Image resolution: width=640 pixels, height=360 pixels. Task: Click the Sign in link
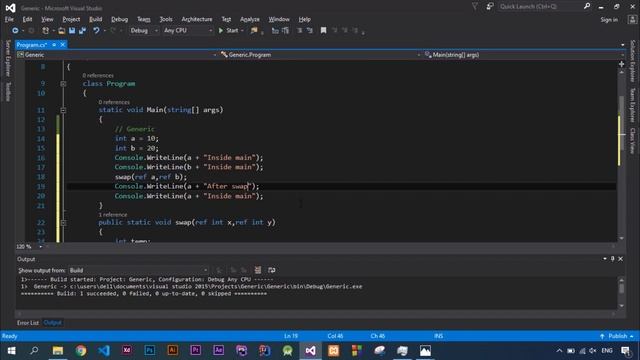pos(609,20)
